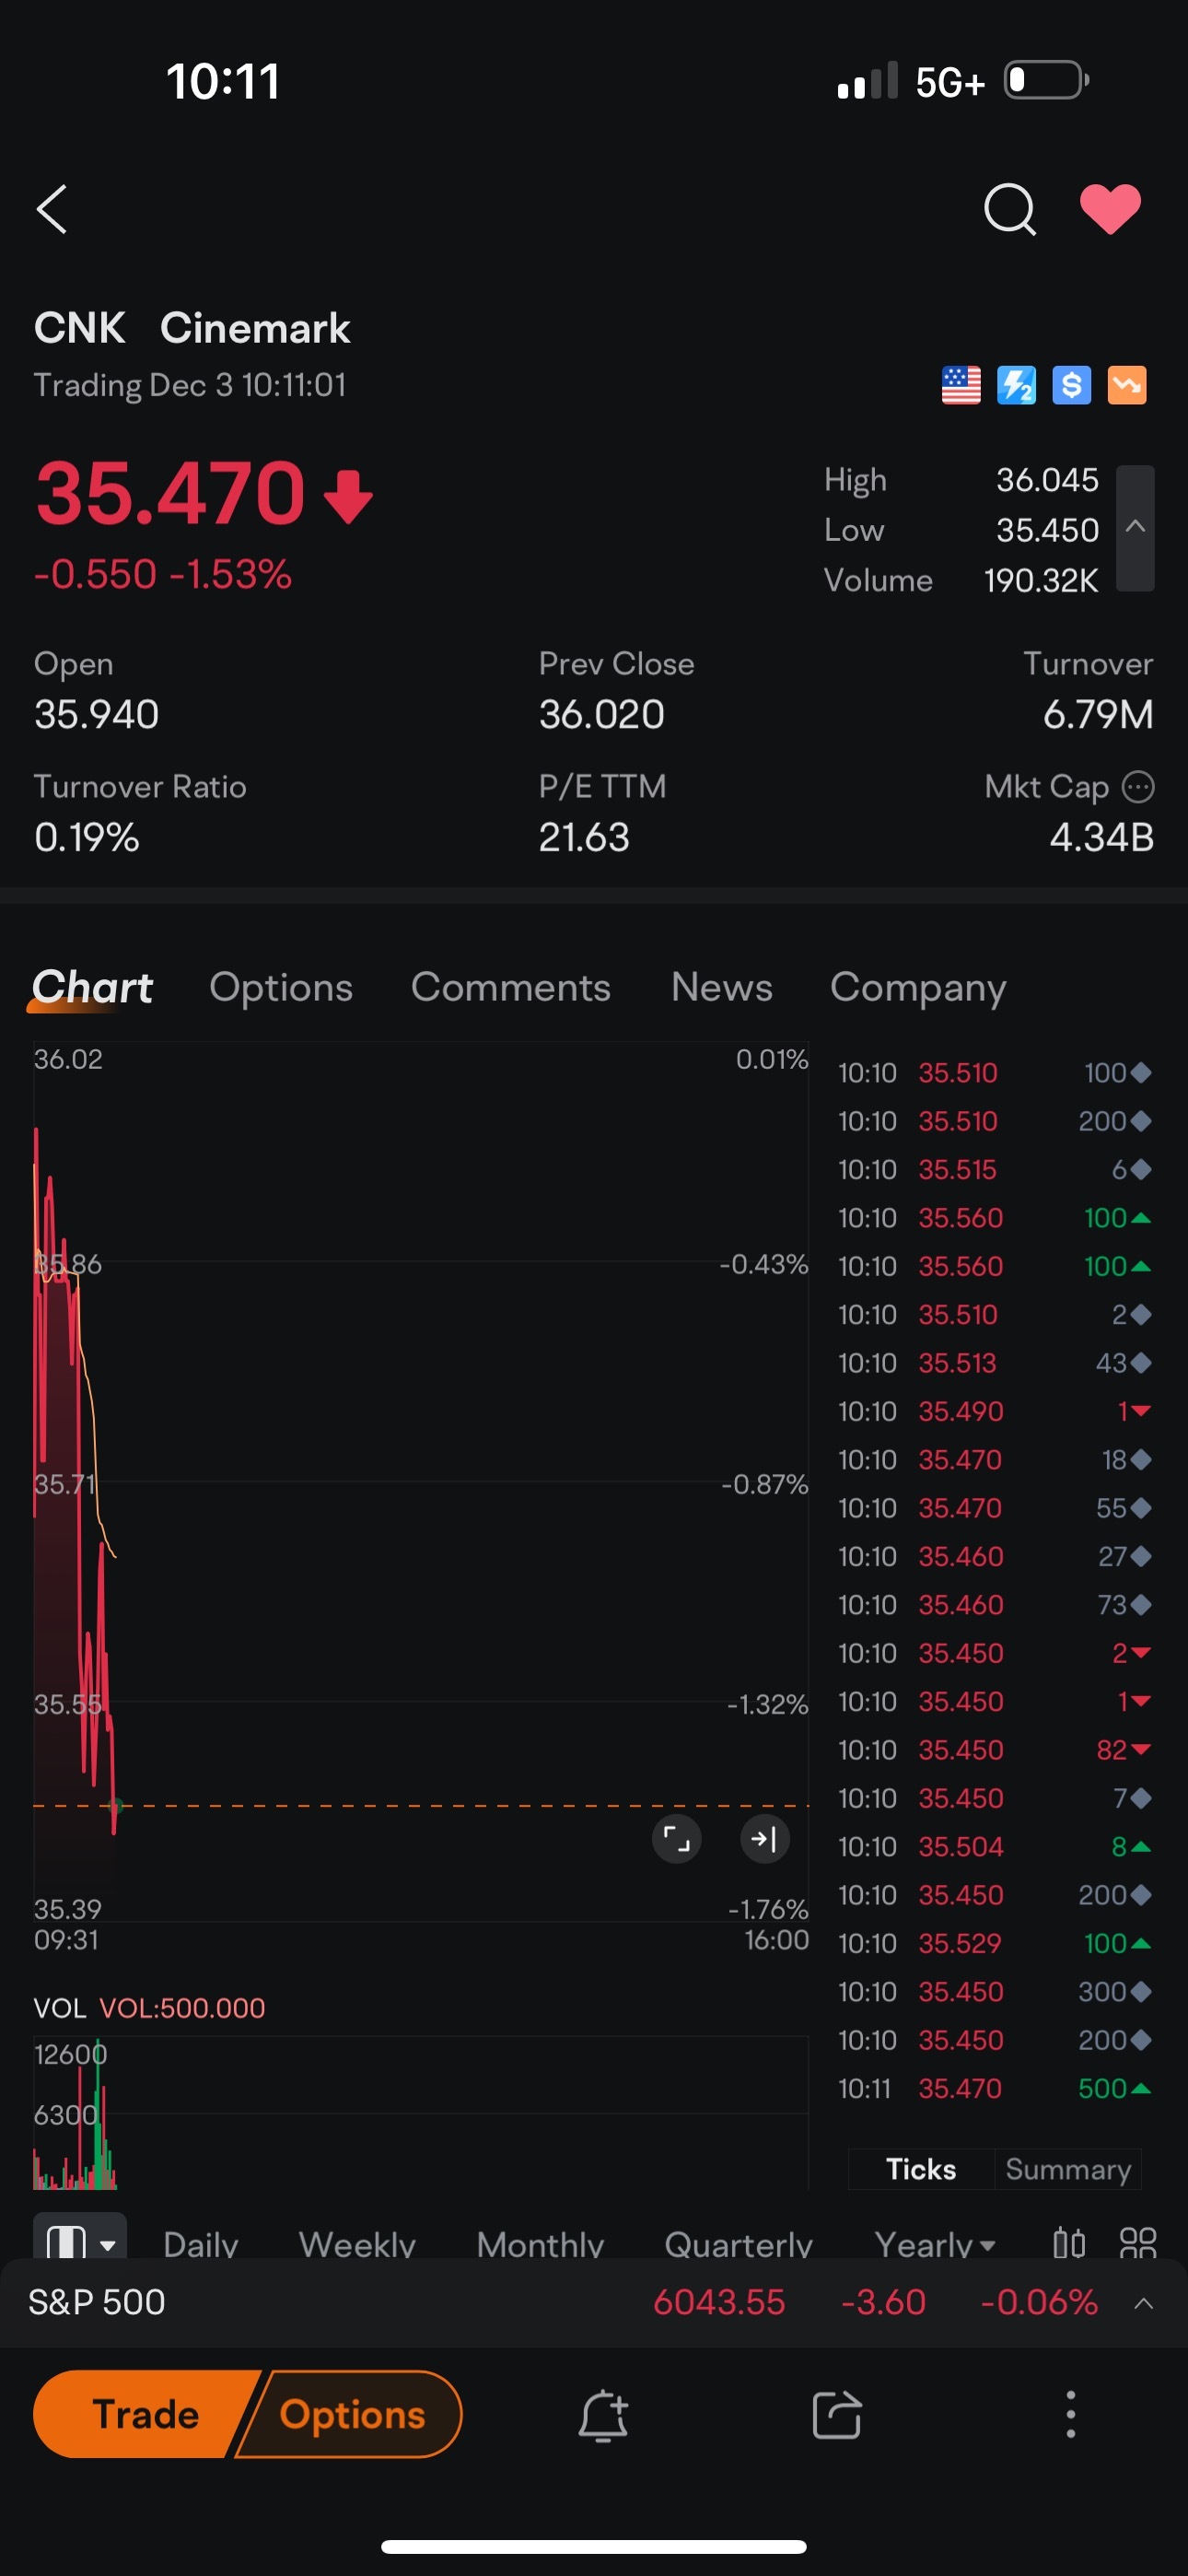Tap the P/E TTM value 21.63
This screenshot has height=2576, width=1188.
[x=584, y=837]
